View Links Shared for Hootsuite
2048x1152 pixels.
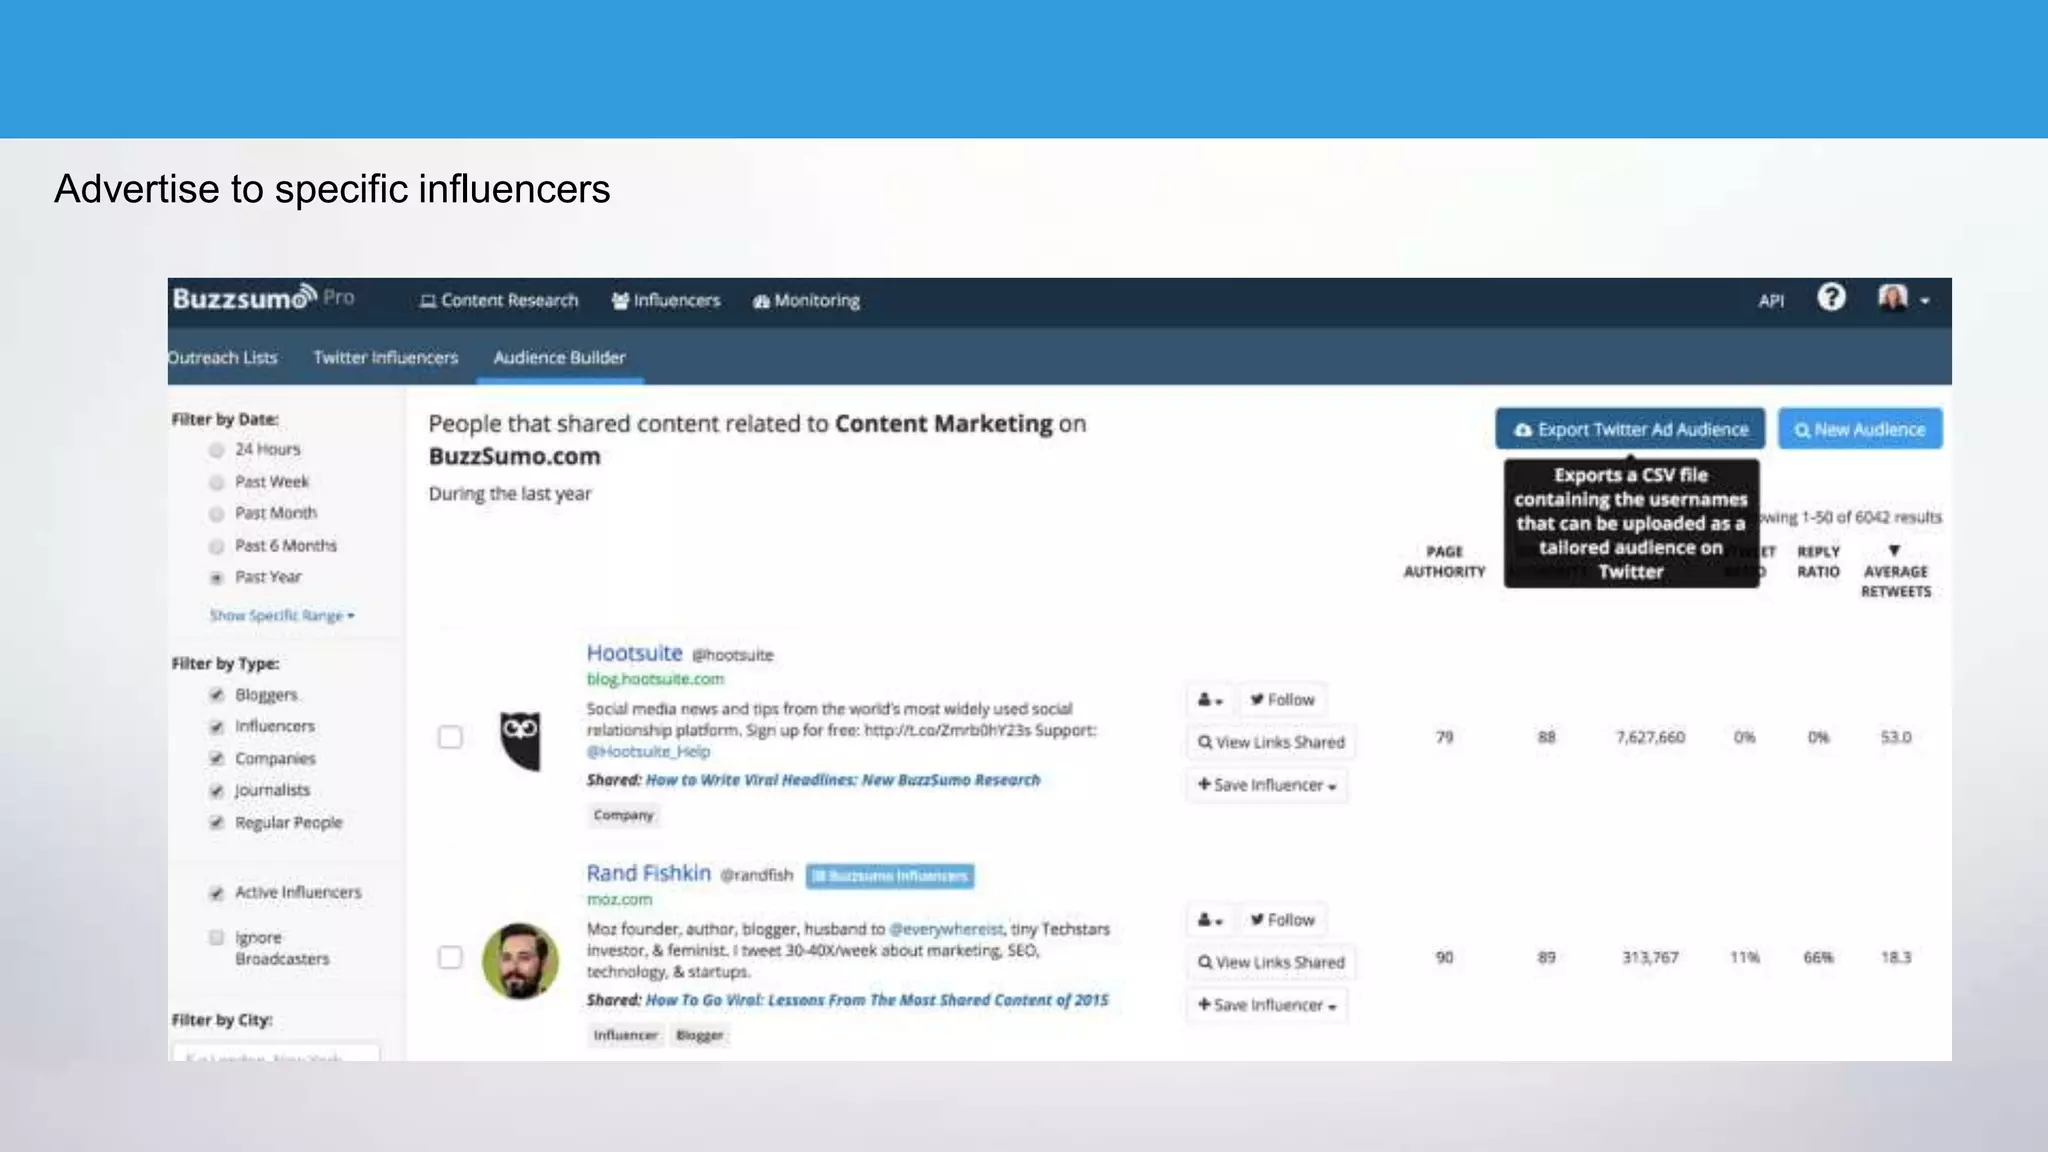click(1271, 742)
